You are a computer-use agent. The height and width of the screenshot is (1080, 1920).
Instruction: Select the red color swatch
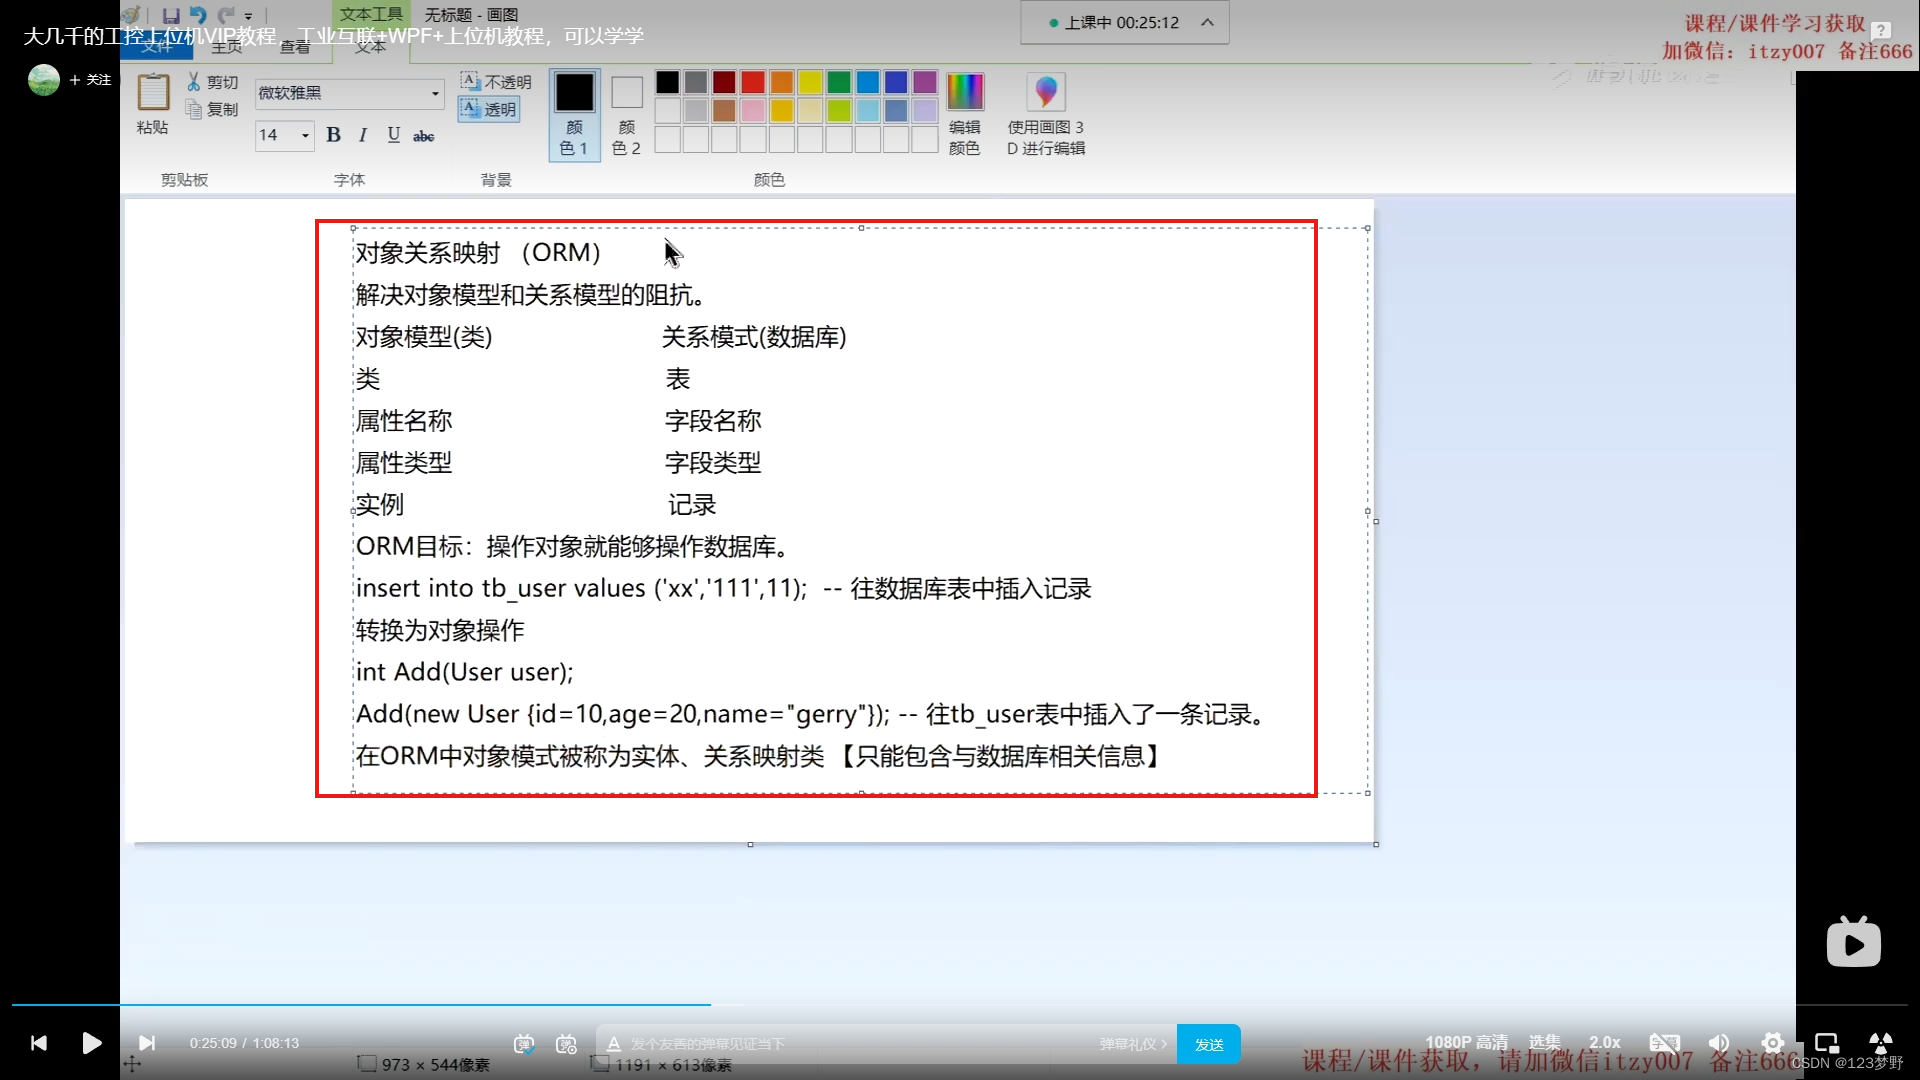pos(753,82)
